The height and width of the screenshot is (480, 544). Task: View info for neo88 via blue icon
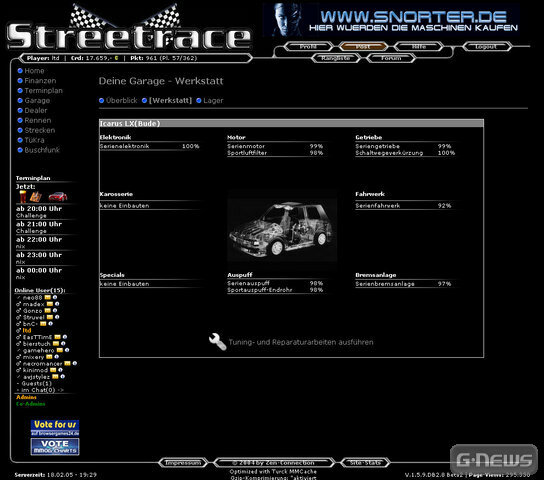pyautogui.click(x=55, y=297)
